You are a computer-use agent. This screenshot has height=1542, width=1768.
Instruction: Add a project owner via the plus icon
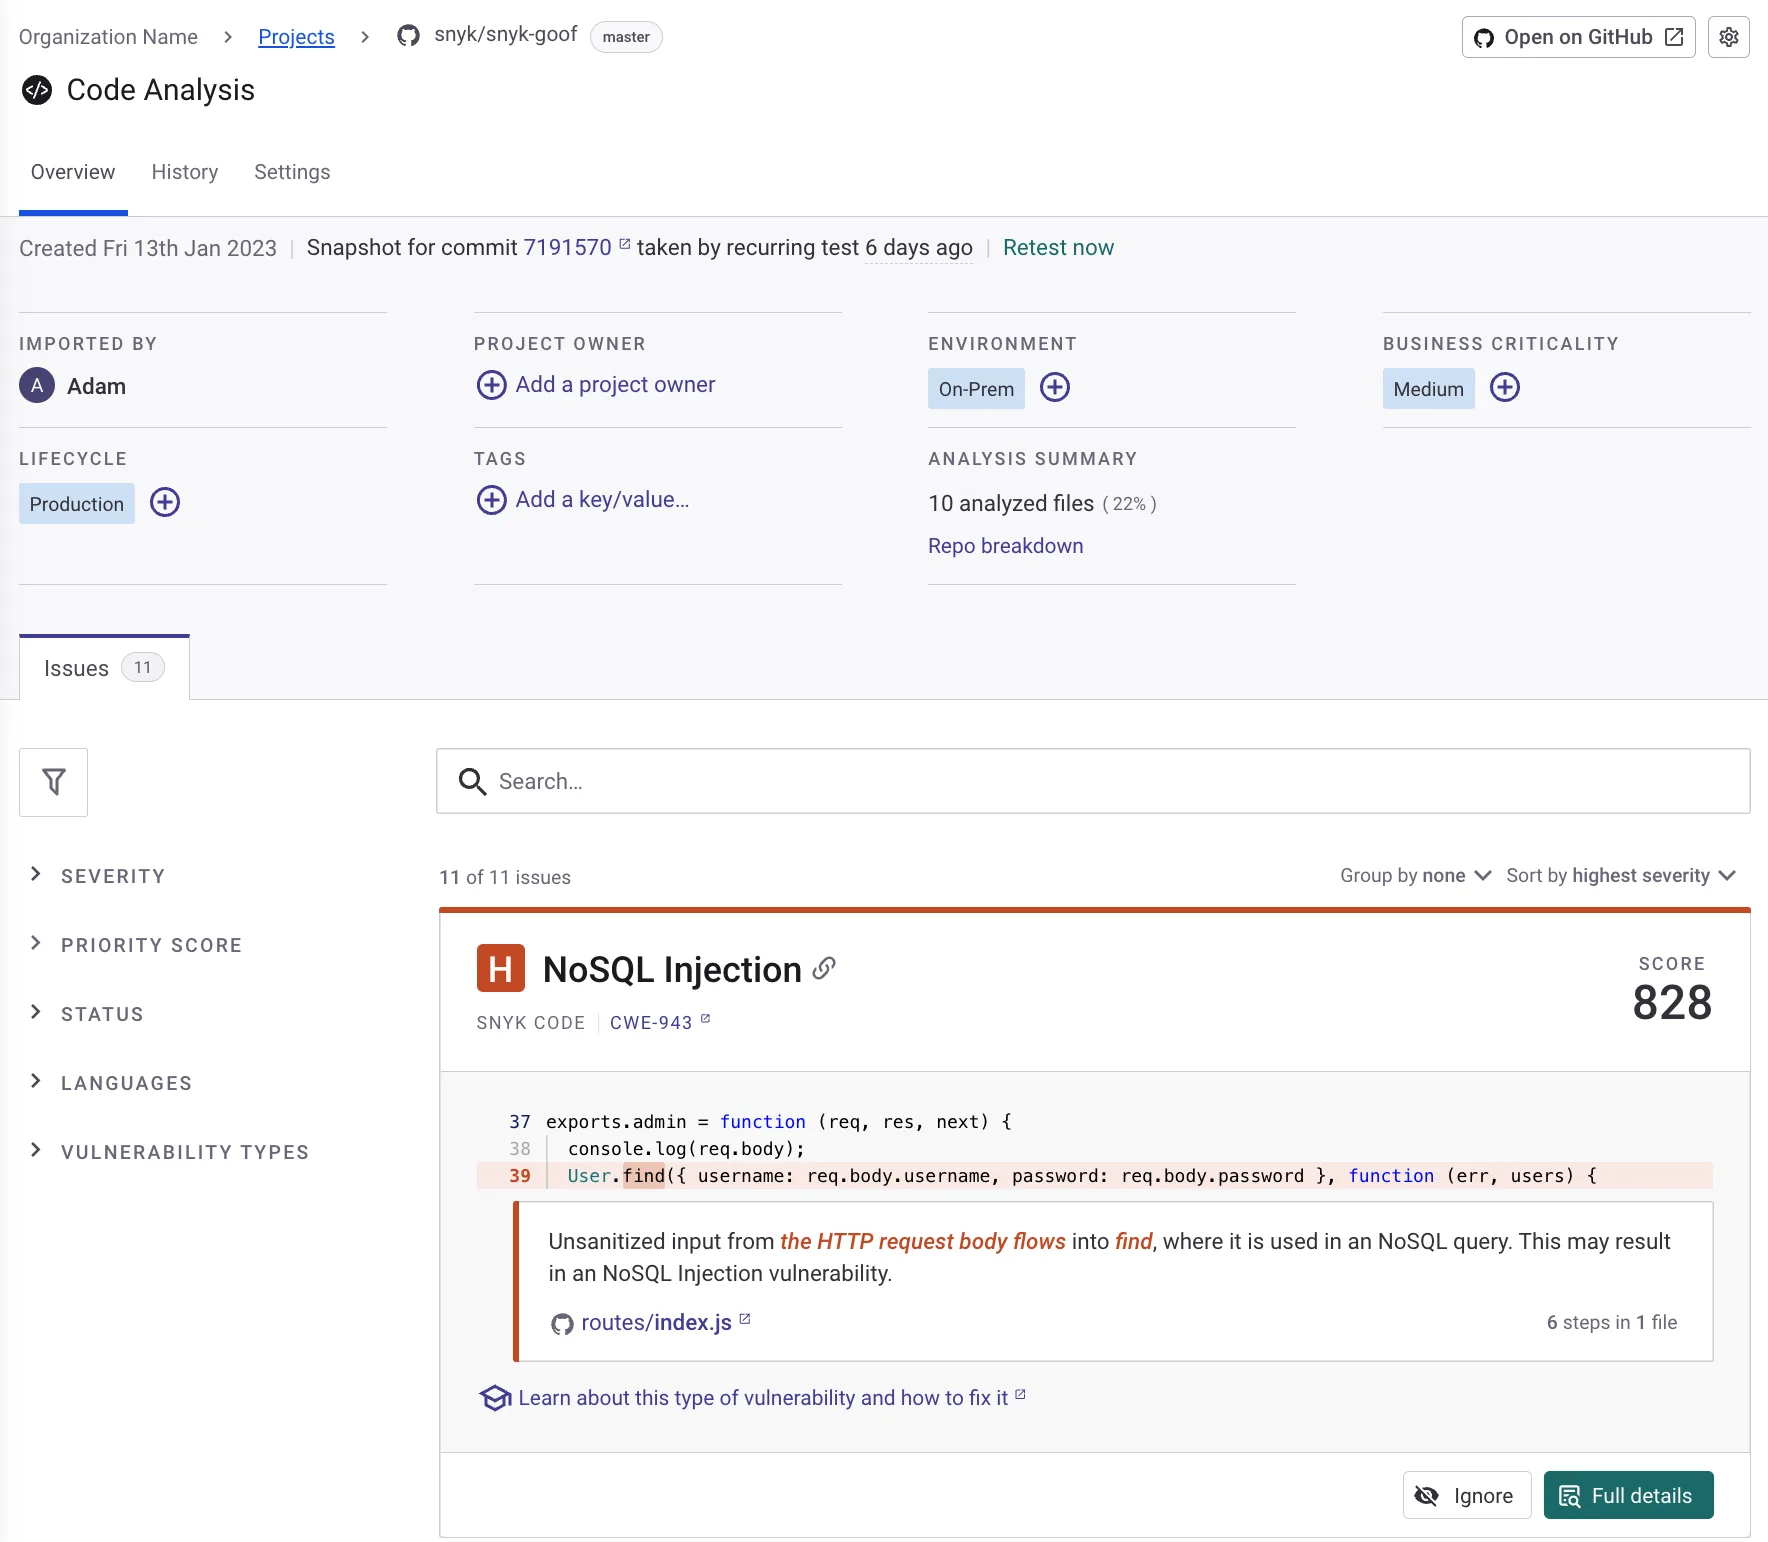click(x=491, y=385)
